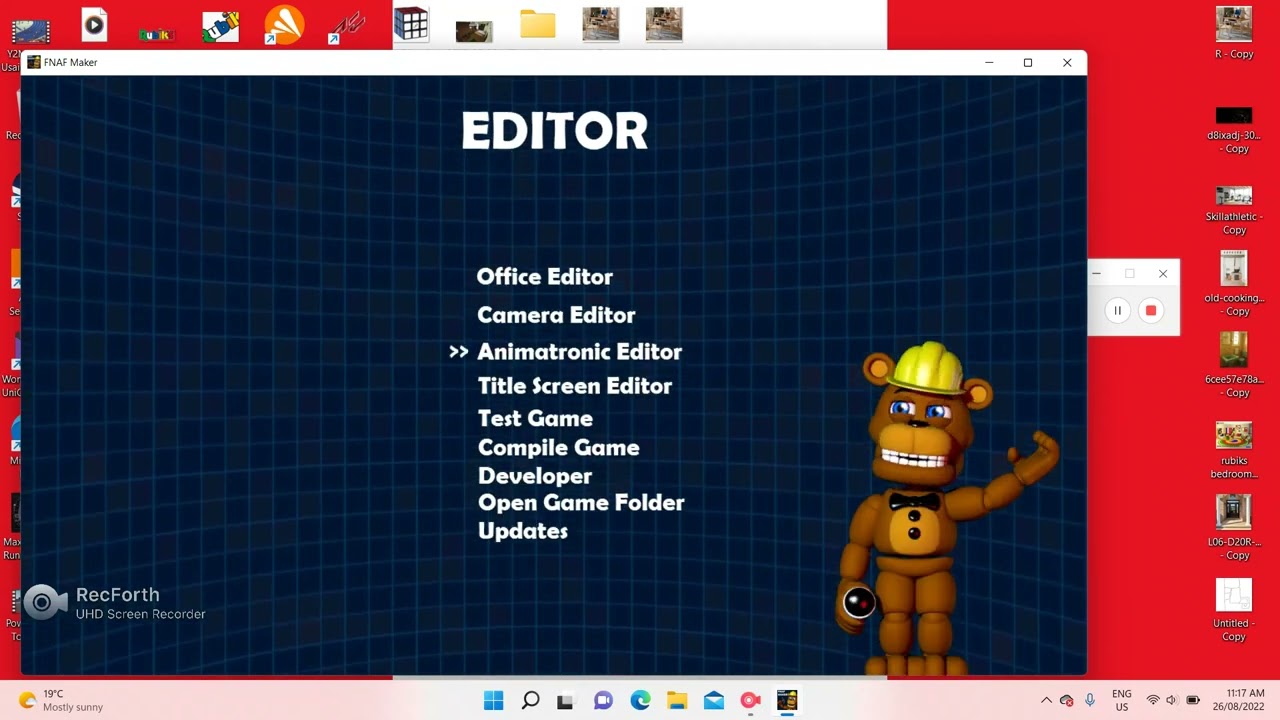Close the small recorder control window
This screenshot has height=720, width=1280.
(x=1163, y=274)
